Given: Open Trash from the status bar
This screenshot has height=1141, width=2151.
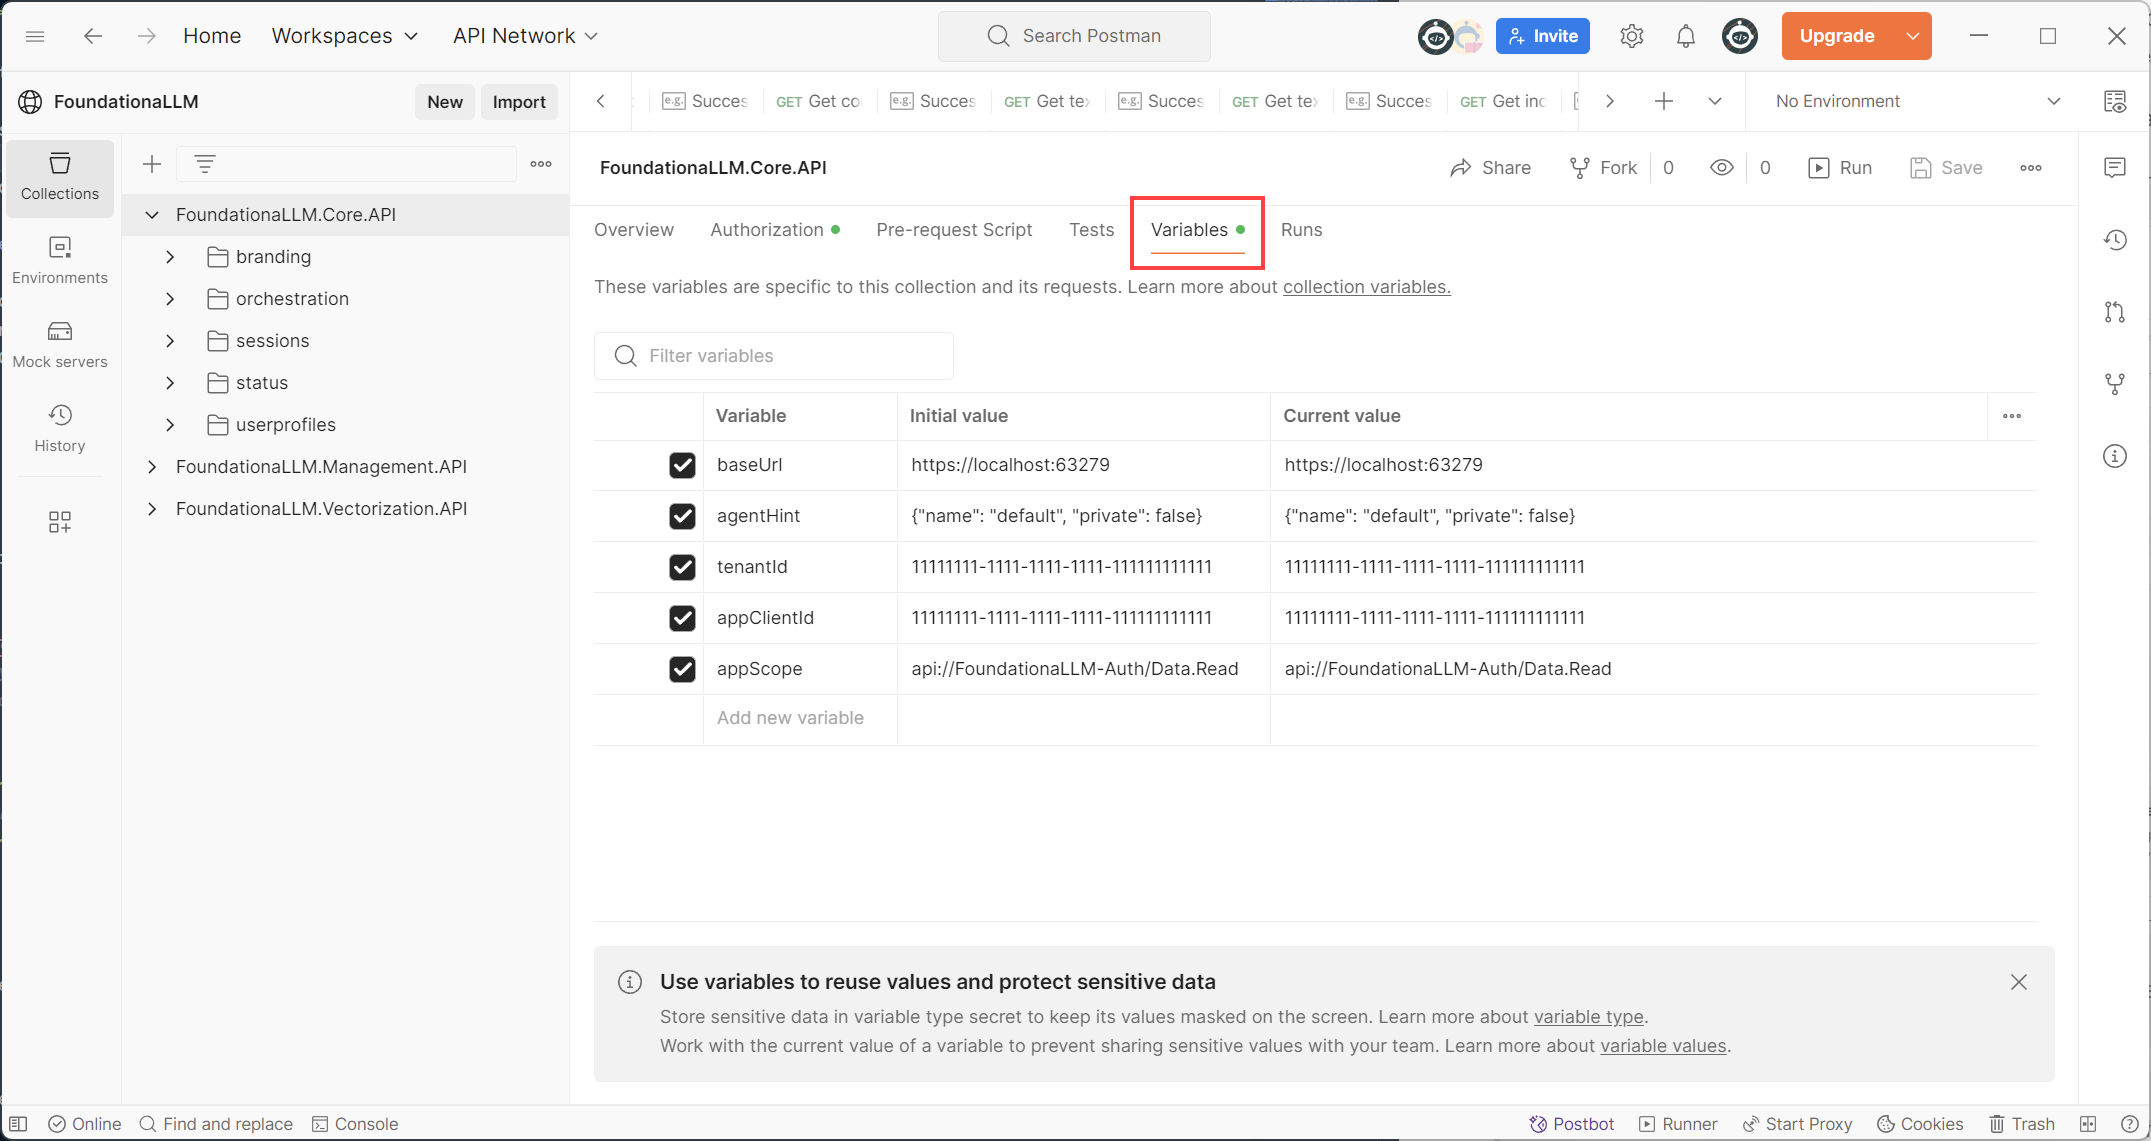Looking at the screenshot, I should pos(2021,1124).
